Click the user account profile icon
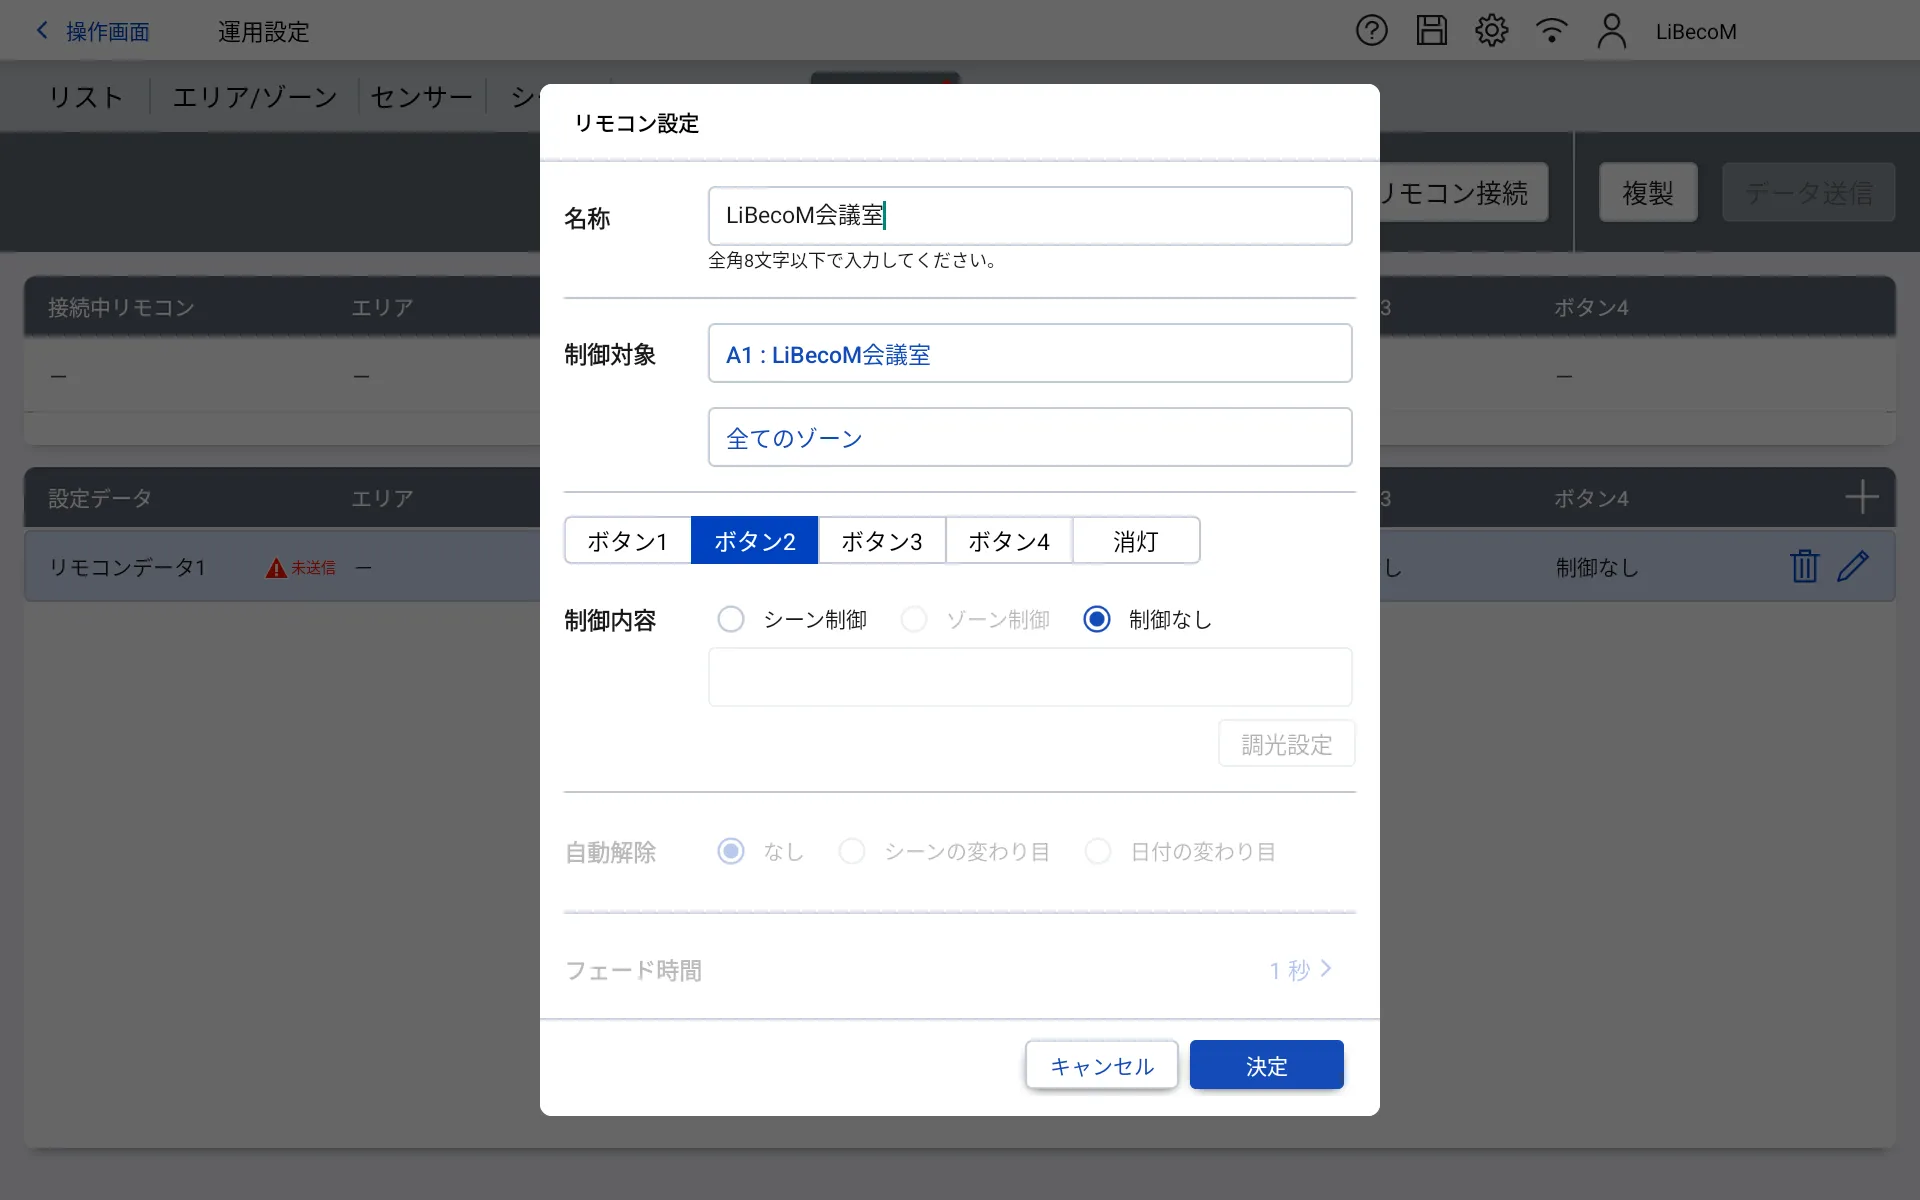1920x1200 pixels. click(1611, 31)
